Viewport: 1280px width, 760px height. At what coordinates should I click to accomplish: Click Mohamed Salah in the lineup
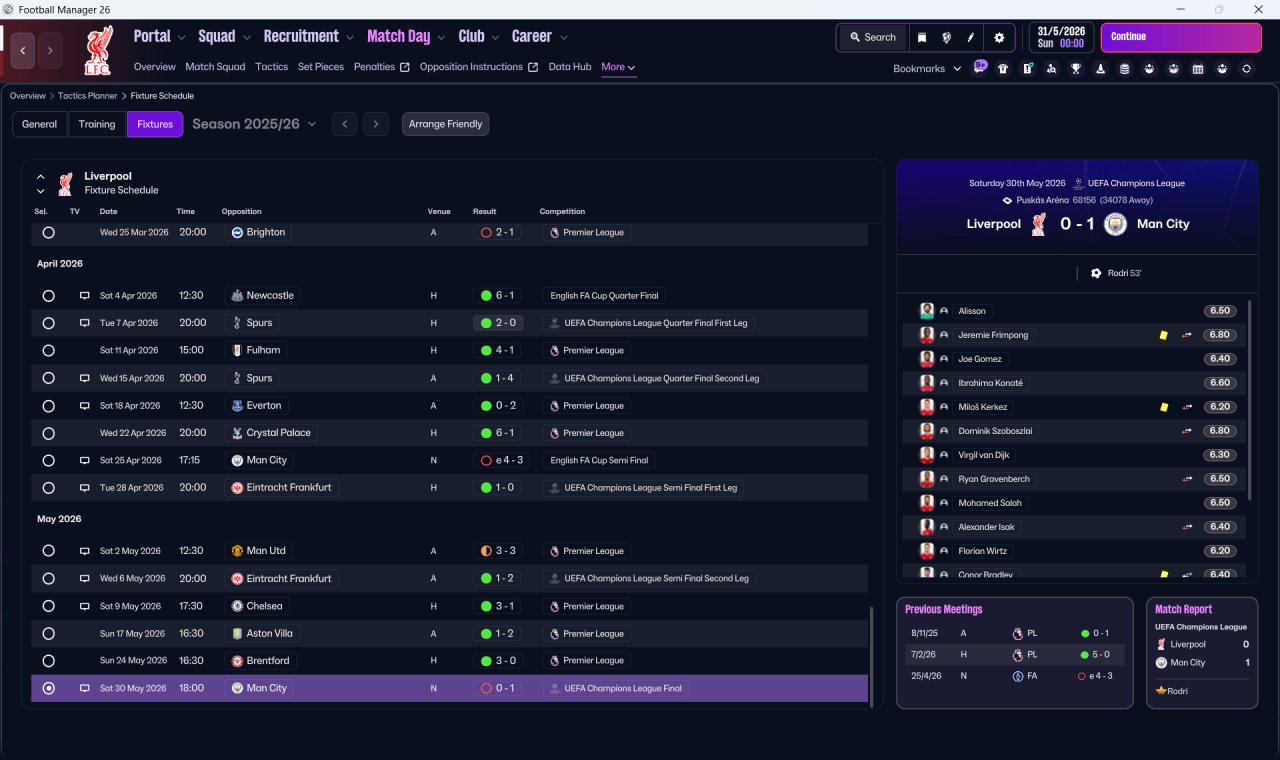point(990,503)
